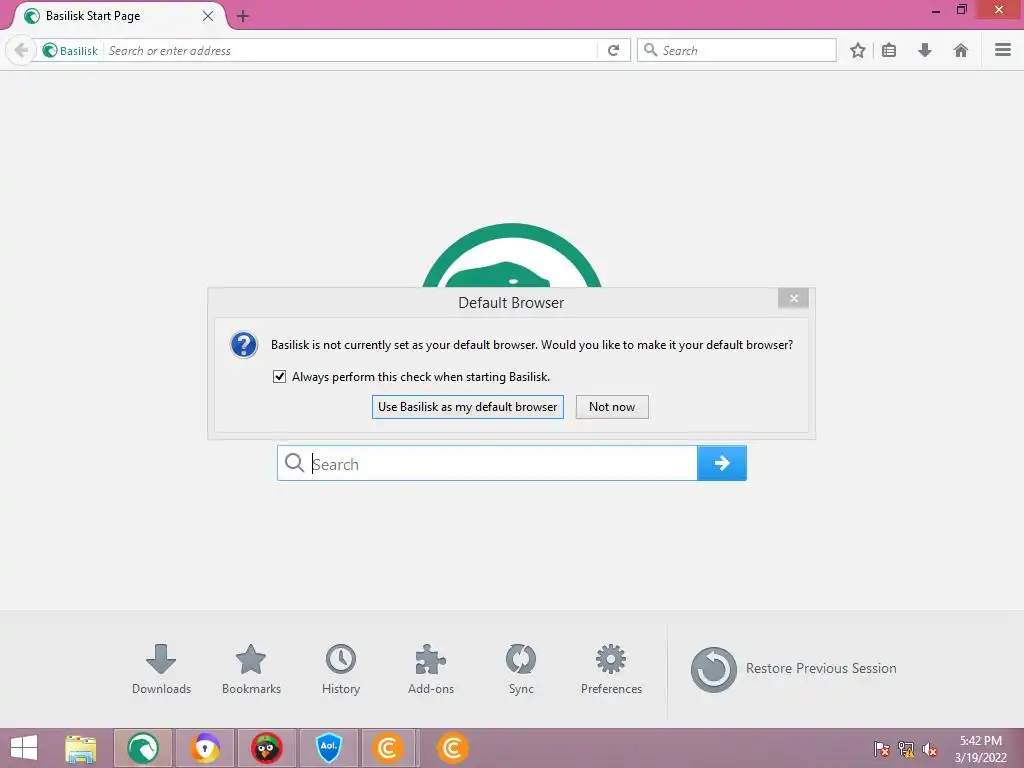Open the Windows Start button
Image resolution: width=1024 pixels, height=768 pixels.
[24, 748]
